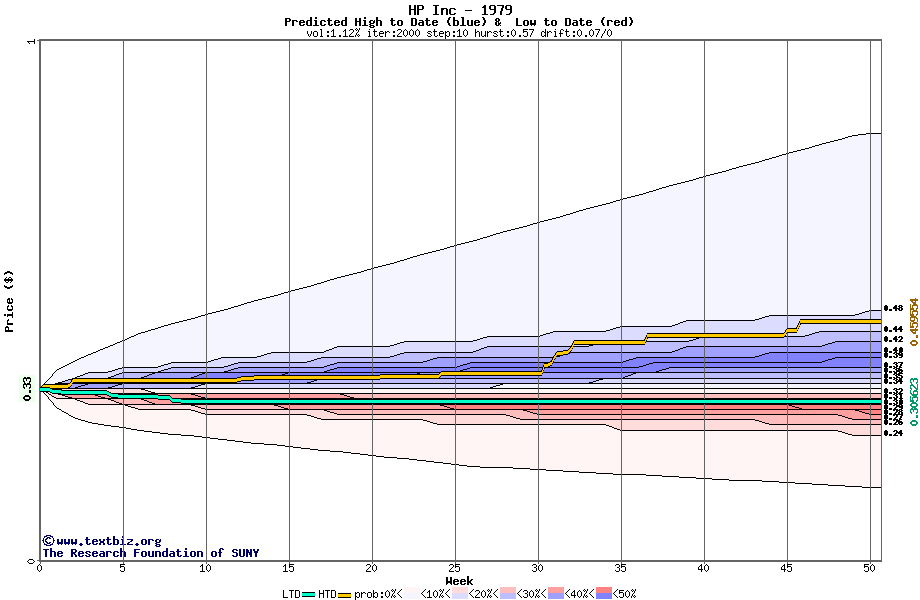Click the '0.44' price level label
Viewport: 920px width, 600px height.
pos(893,329)
